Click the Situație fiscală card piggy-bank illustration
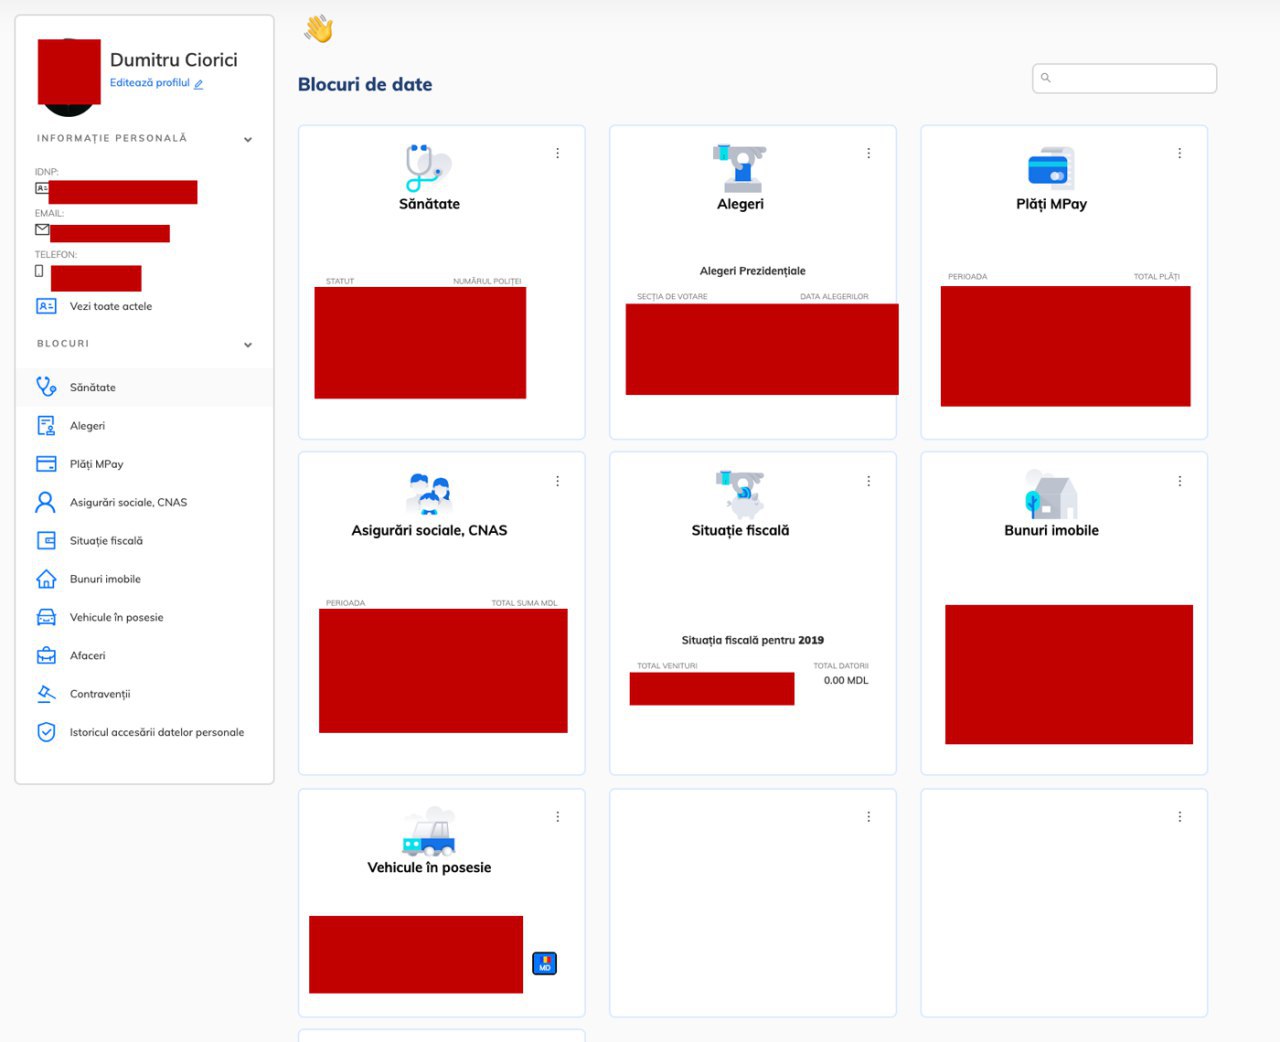Image resolution: width=1280 pixels, height=1042 pixels. 740,494
